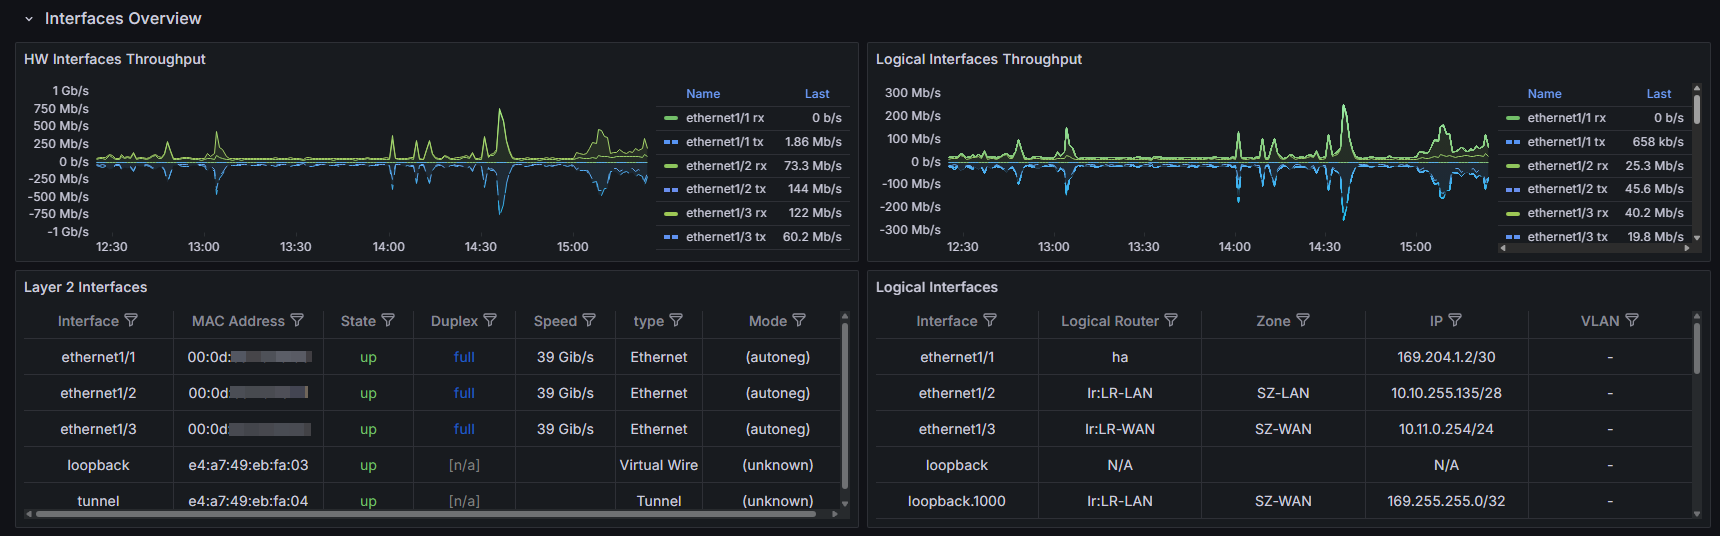Toggle the ethernet1/1 rx series in HW legend
Image resolution: width=1720 pixels, height=536 pixels.
click(x=725, y=118)
